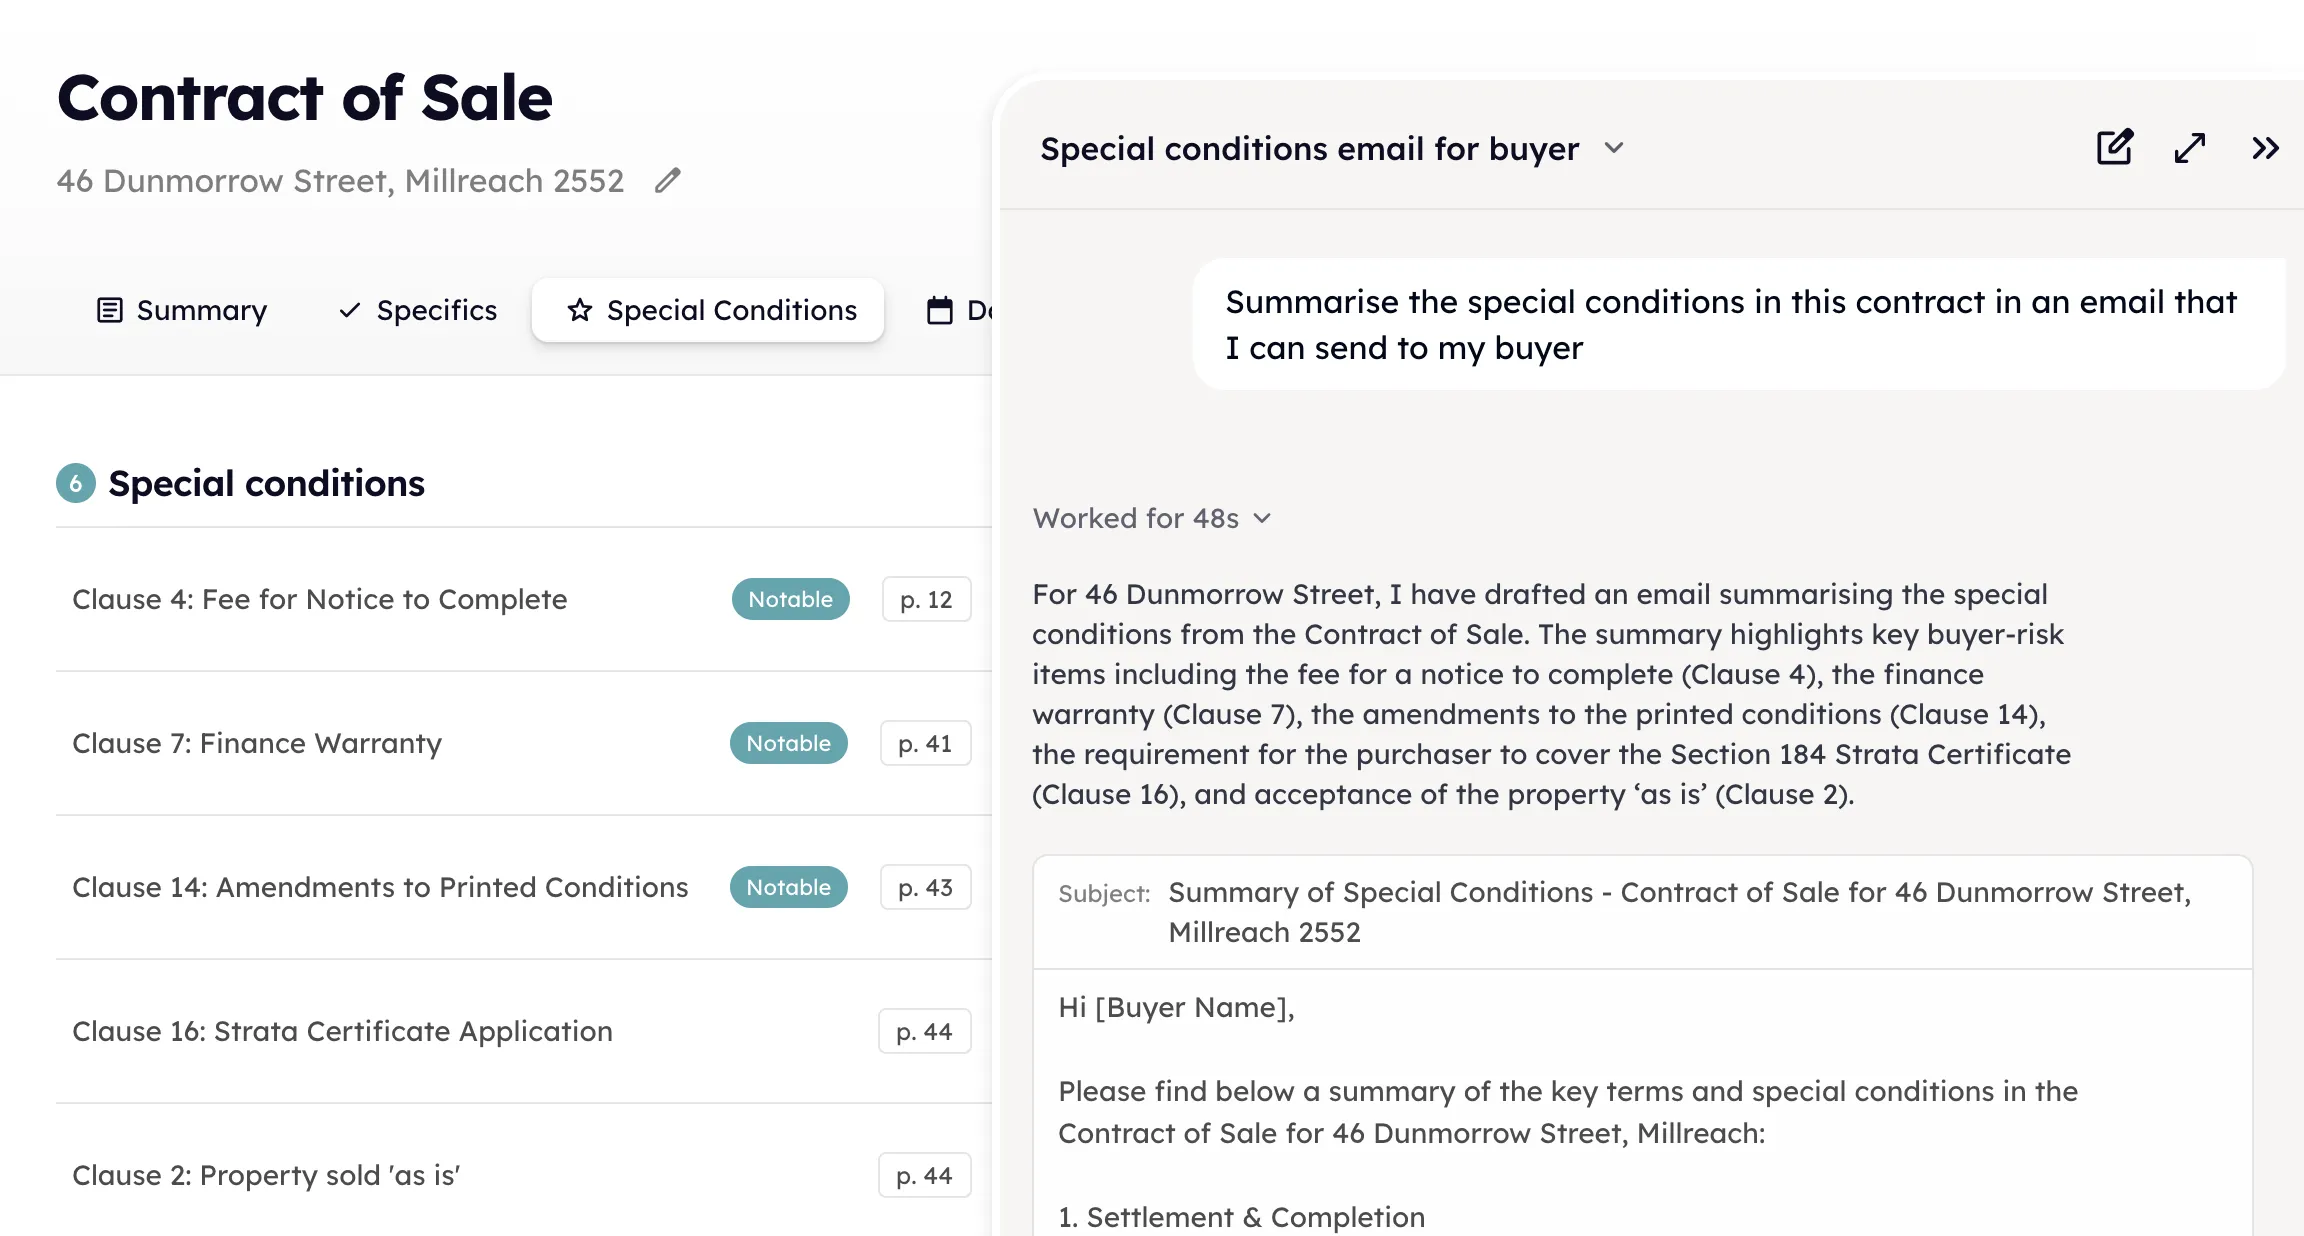Screen dimensions: 2304x1236
Task: Open the Summary tab
Action: (182, 310)
